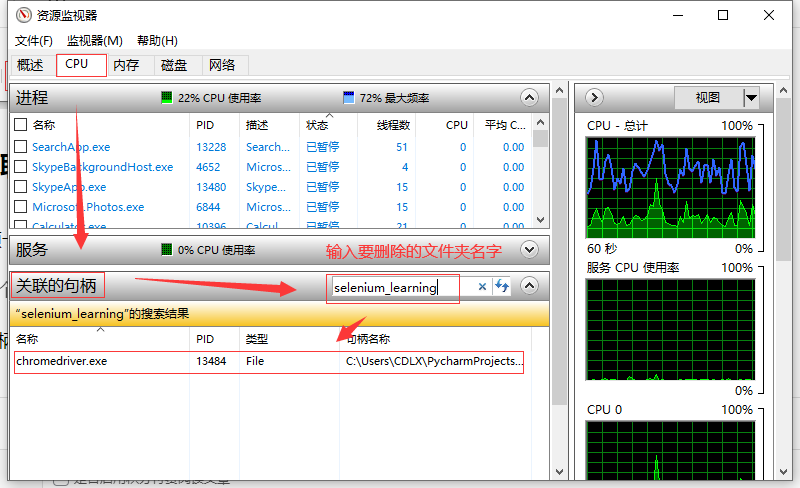Switch to the 网络 tab
Viewport: 800px width, 488px height.
pos(222,65)
